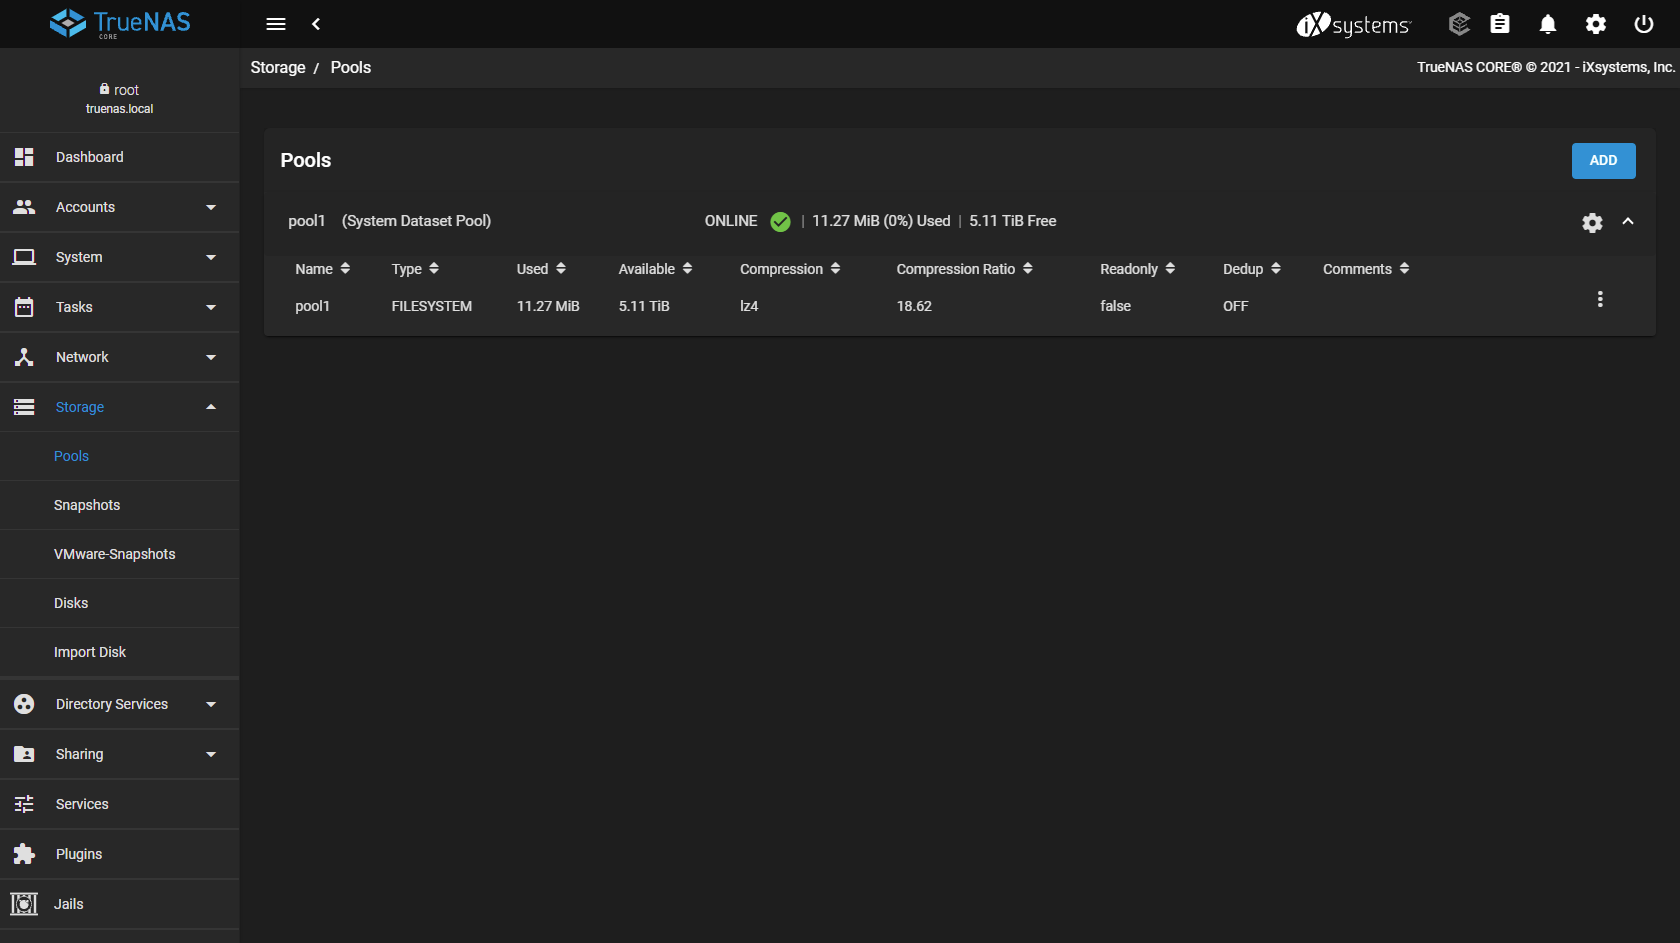Click the Storage stack icon
Viewport: 1680px width, 943px height.
tap(24, 407)
